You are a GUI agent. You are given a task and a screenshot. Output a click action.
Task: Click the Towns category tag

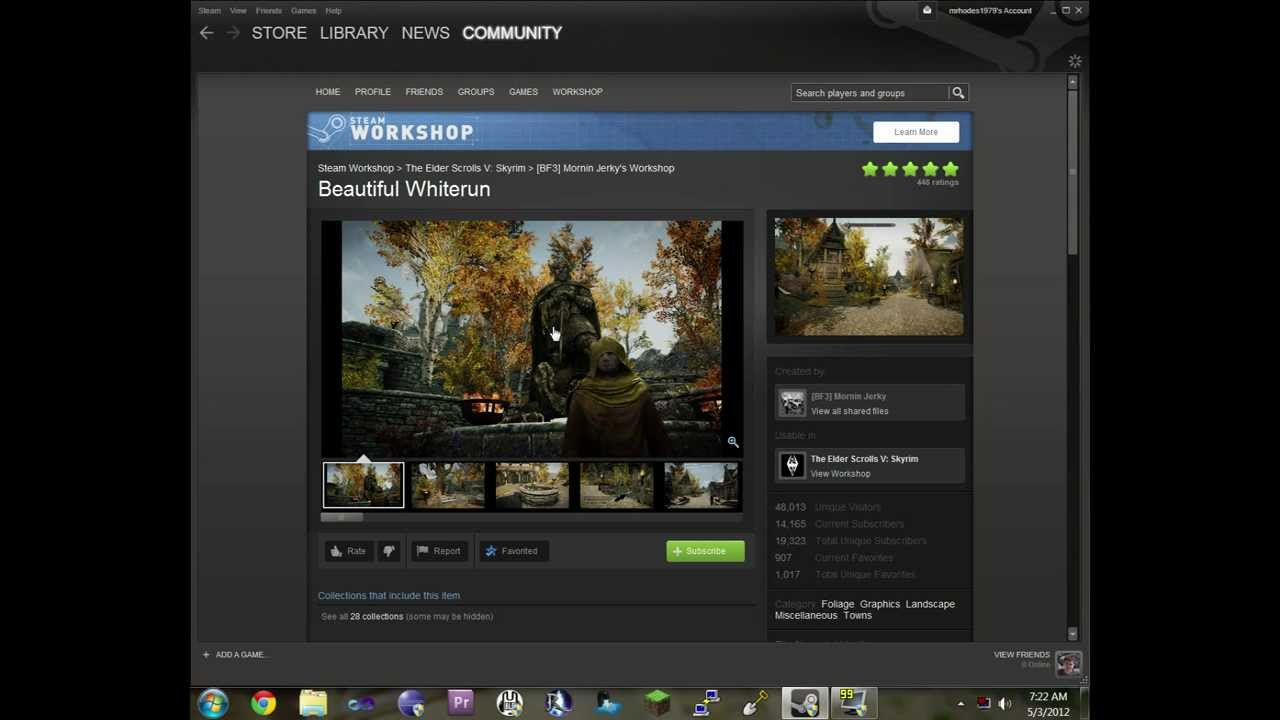click(857, 616)
